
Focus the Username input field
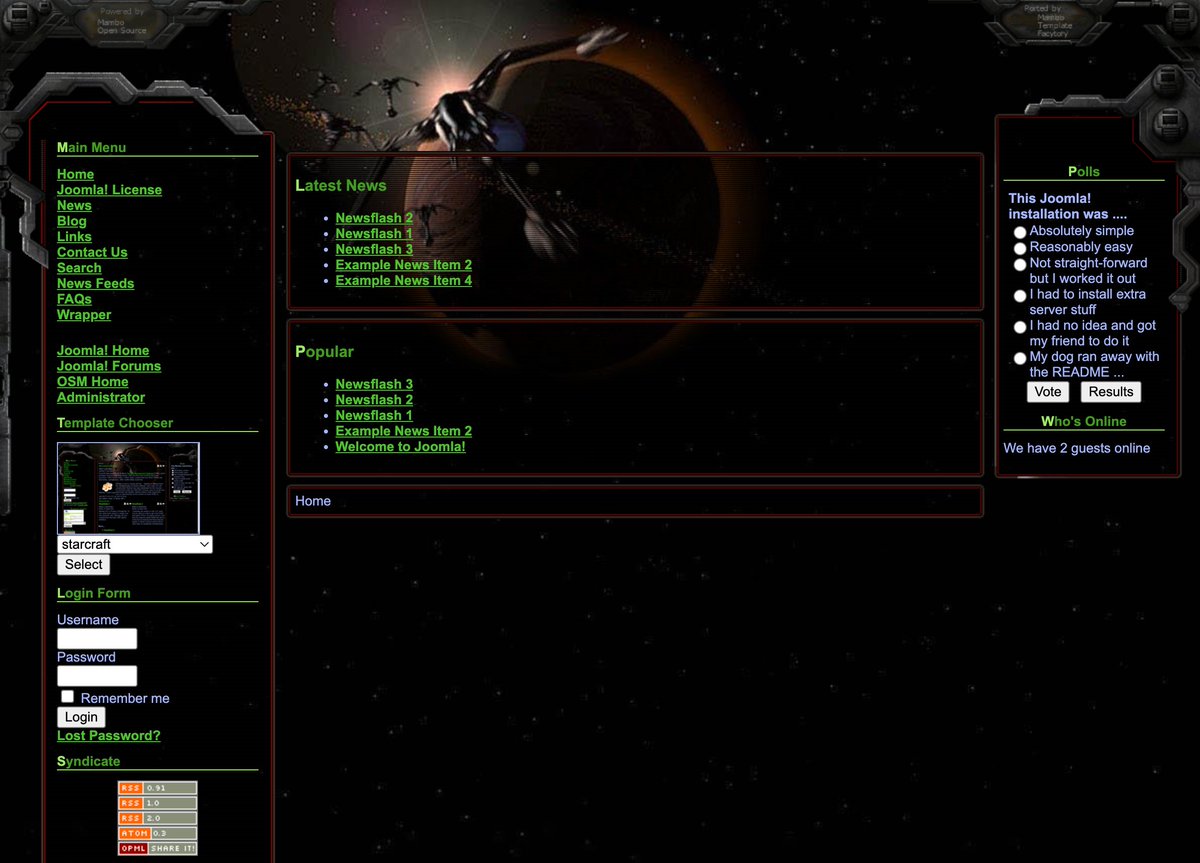(97, 638)
